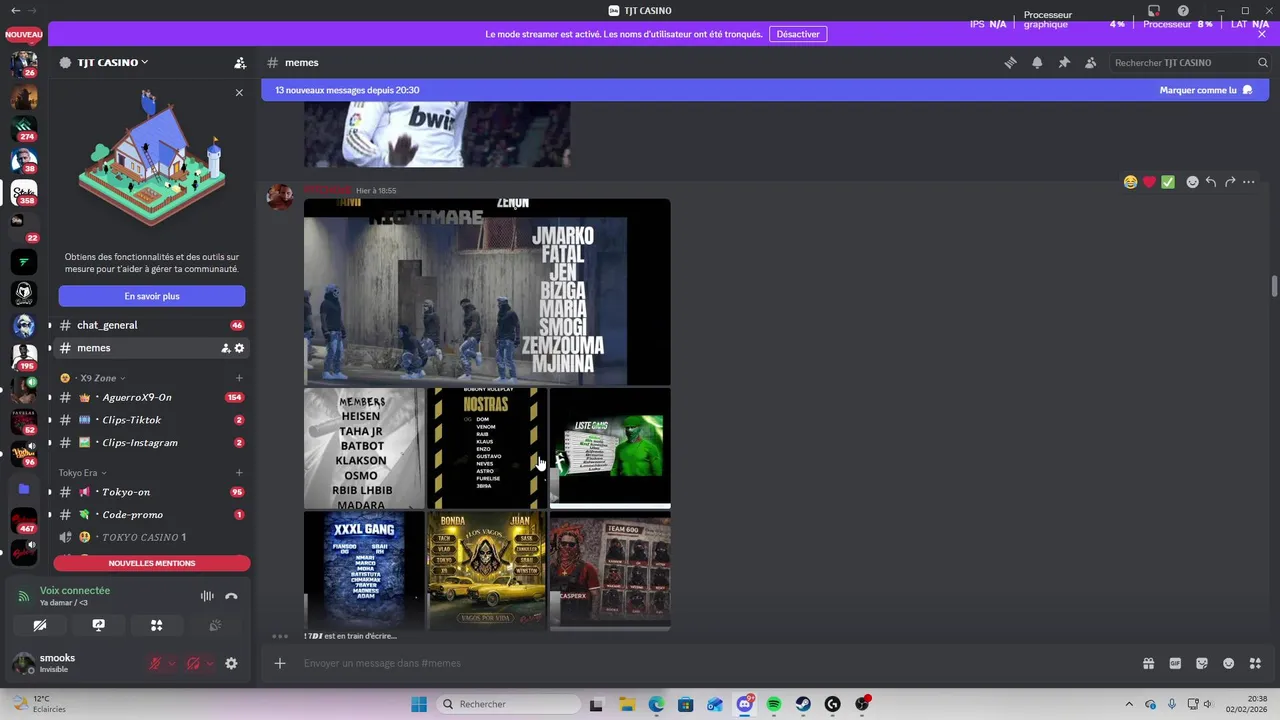1280x720 pixels.
Task: Undeafen the headphones in user panel
Action: 193,663
